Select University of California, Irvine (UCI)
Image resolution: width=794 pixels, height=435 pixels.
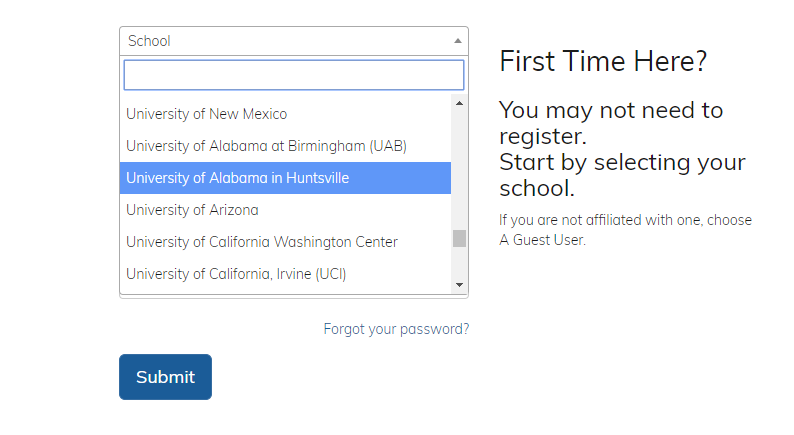point(285,273)
